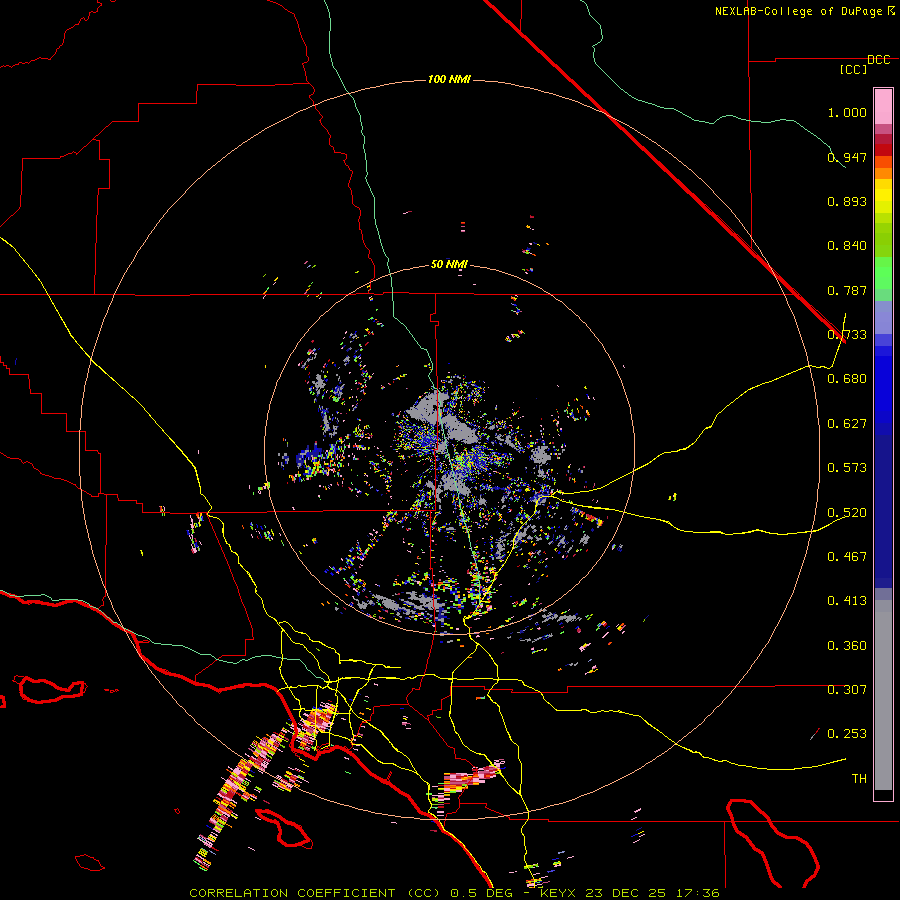The width and height of the screenshot is (900, 900).
Task: Pick the bright green color bar segment
Action: point(883,273)
